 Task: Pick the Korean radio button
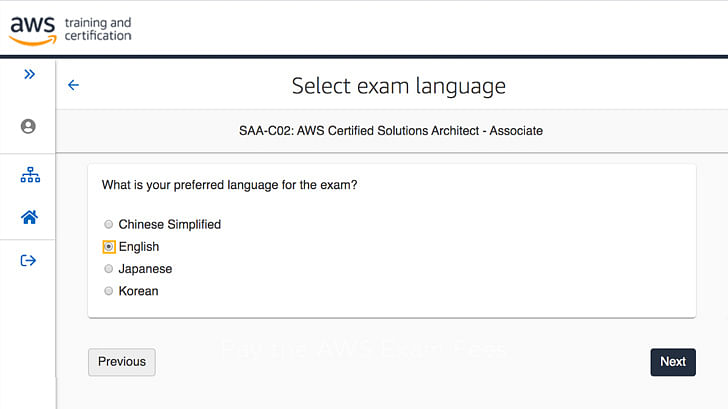coord(109,291)
